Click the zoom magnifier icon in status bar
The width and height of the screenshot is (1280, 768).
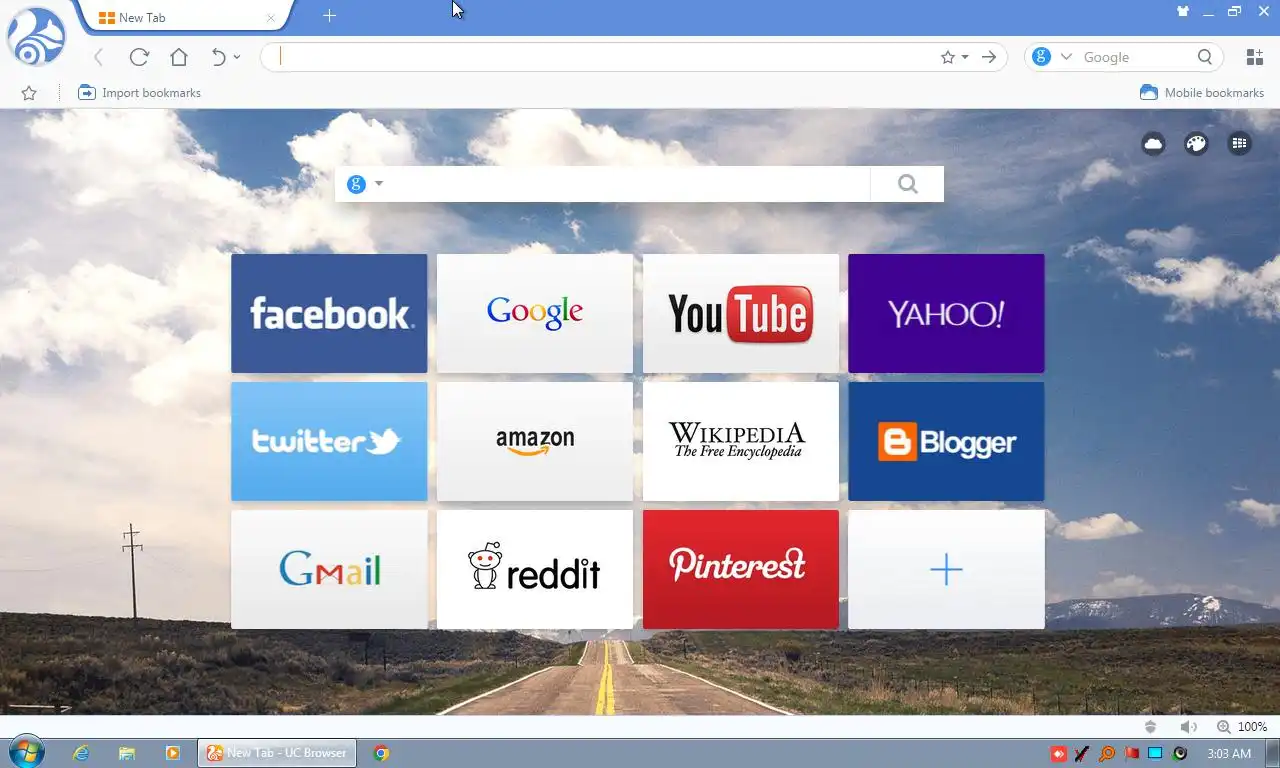tap(1223, 727)
